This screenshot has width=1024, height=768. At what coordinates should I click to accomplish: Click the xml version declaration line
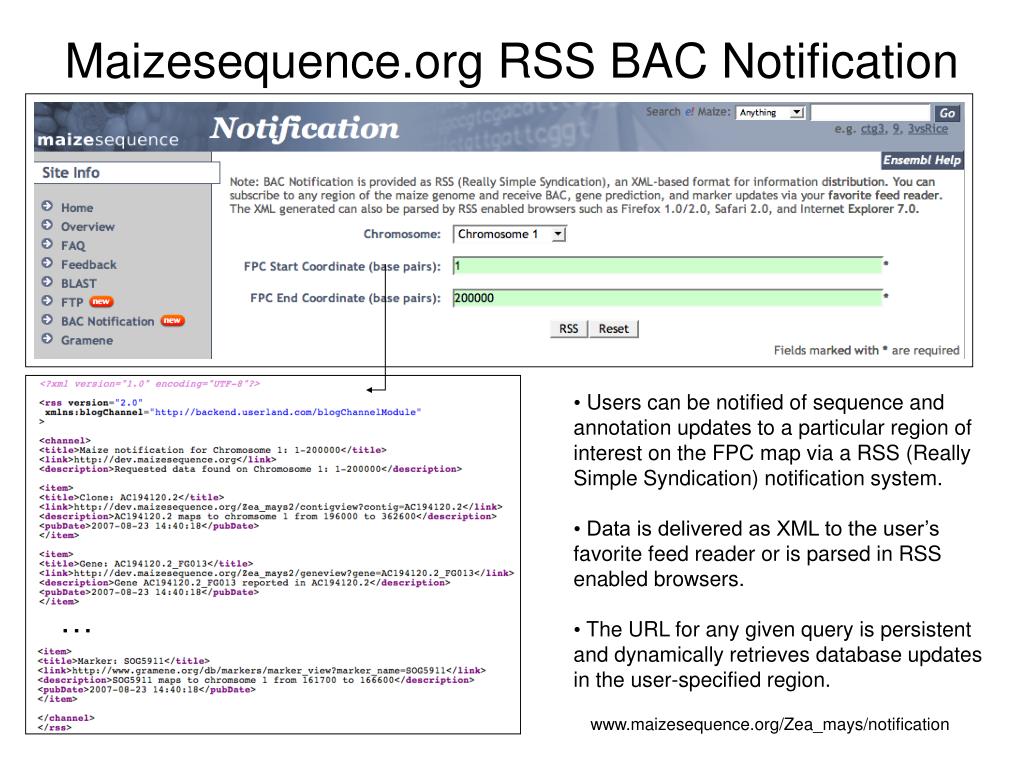pyautogui.click(x=150, y=383)
